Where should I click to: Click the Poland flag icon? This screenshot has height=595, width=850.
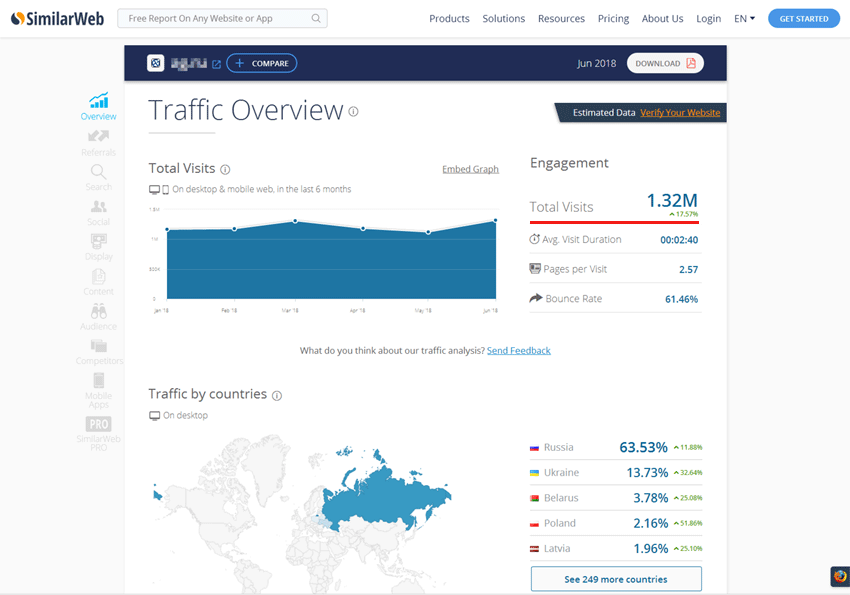pyautogui.click(x=534, y=523)
